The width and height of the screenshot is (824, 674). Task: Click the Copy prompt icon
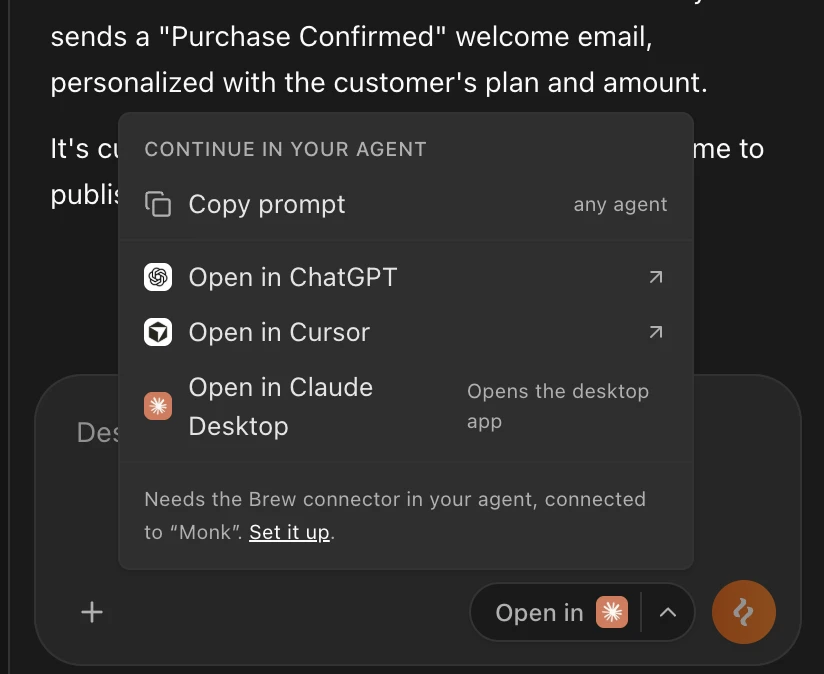[x=158, y=204]
